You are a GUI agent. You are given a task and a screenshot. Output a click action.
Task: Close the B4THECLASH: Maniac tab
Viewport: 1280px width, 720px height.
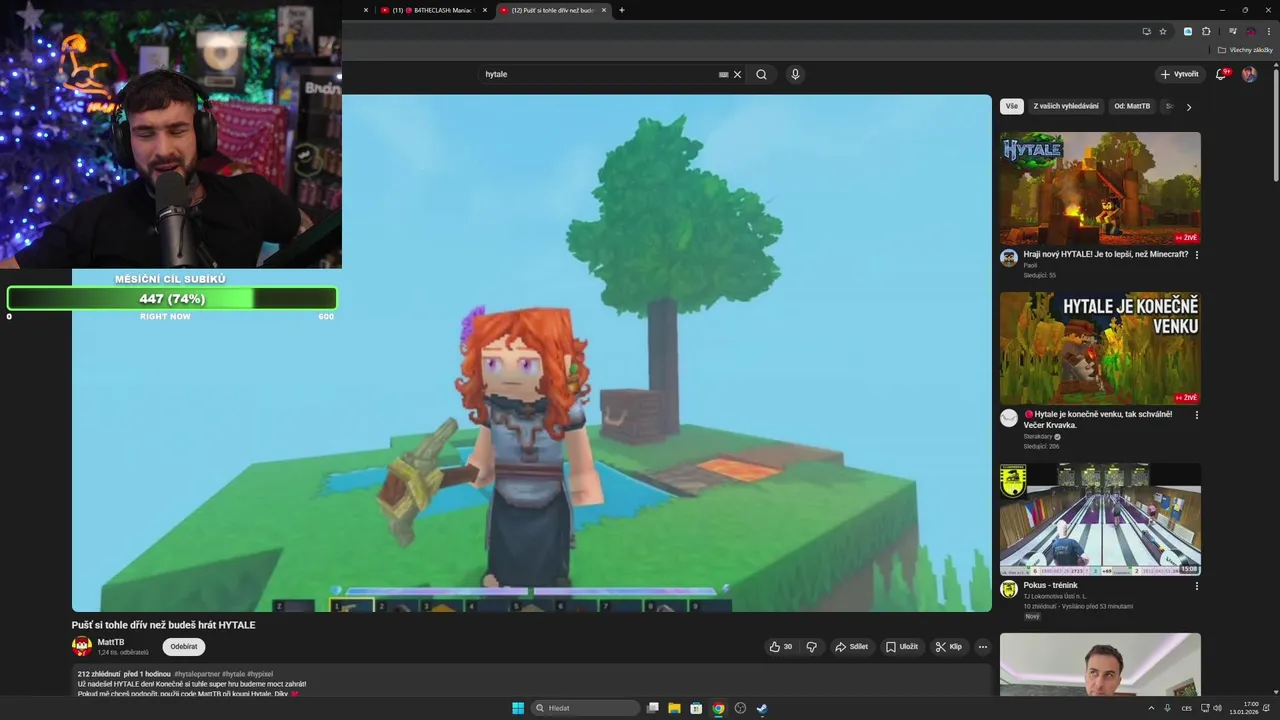click(485, 10)
